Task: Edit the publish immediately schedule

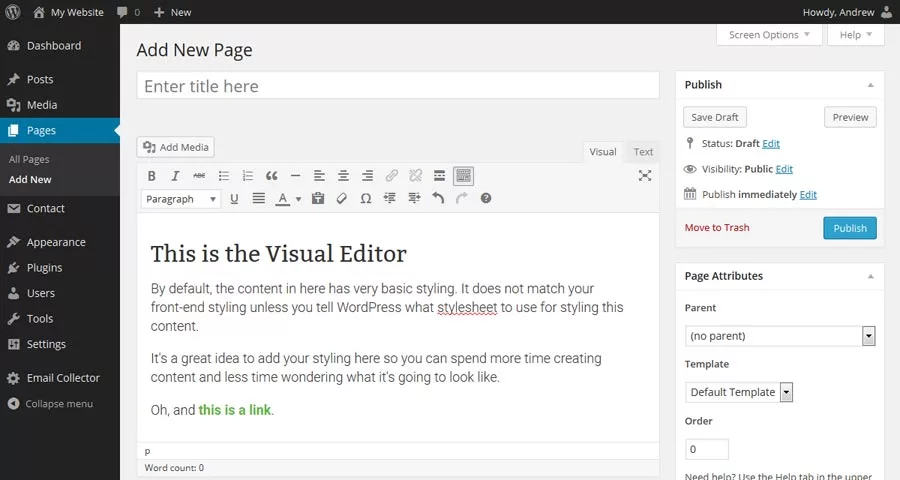Action: click(808, 195)
